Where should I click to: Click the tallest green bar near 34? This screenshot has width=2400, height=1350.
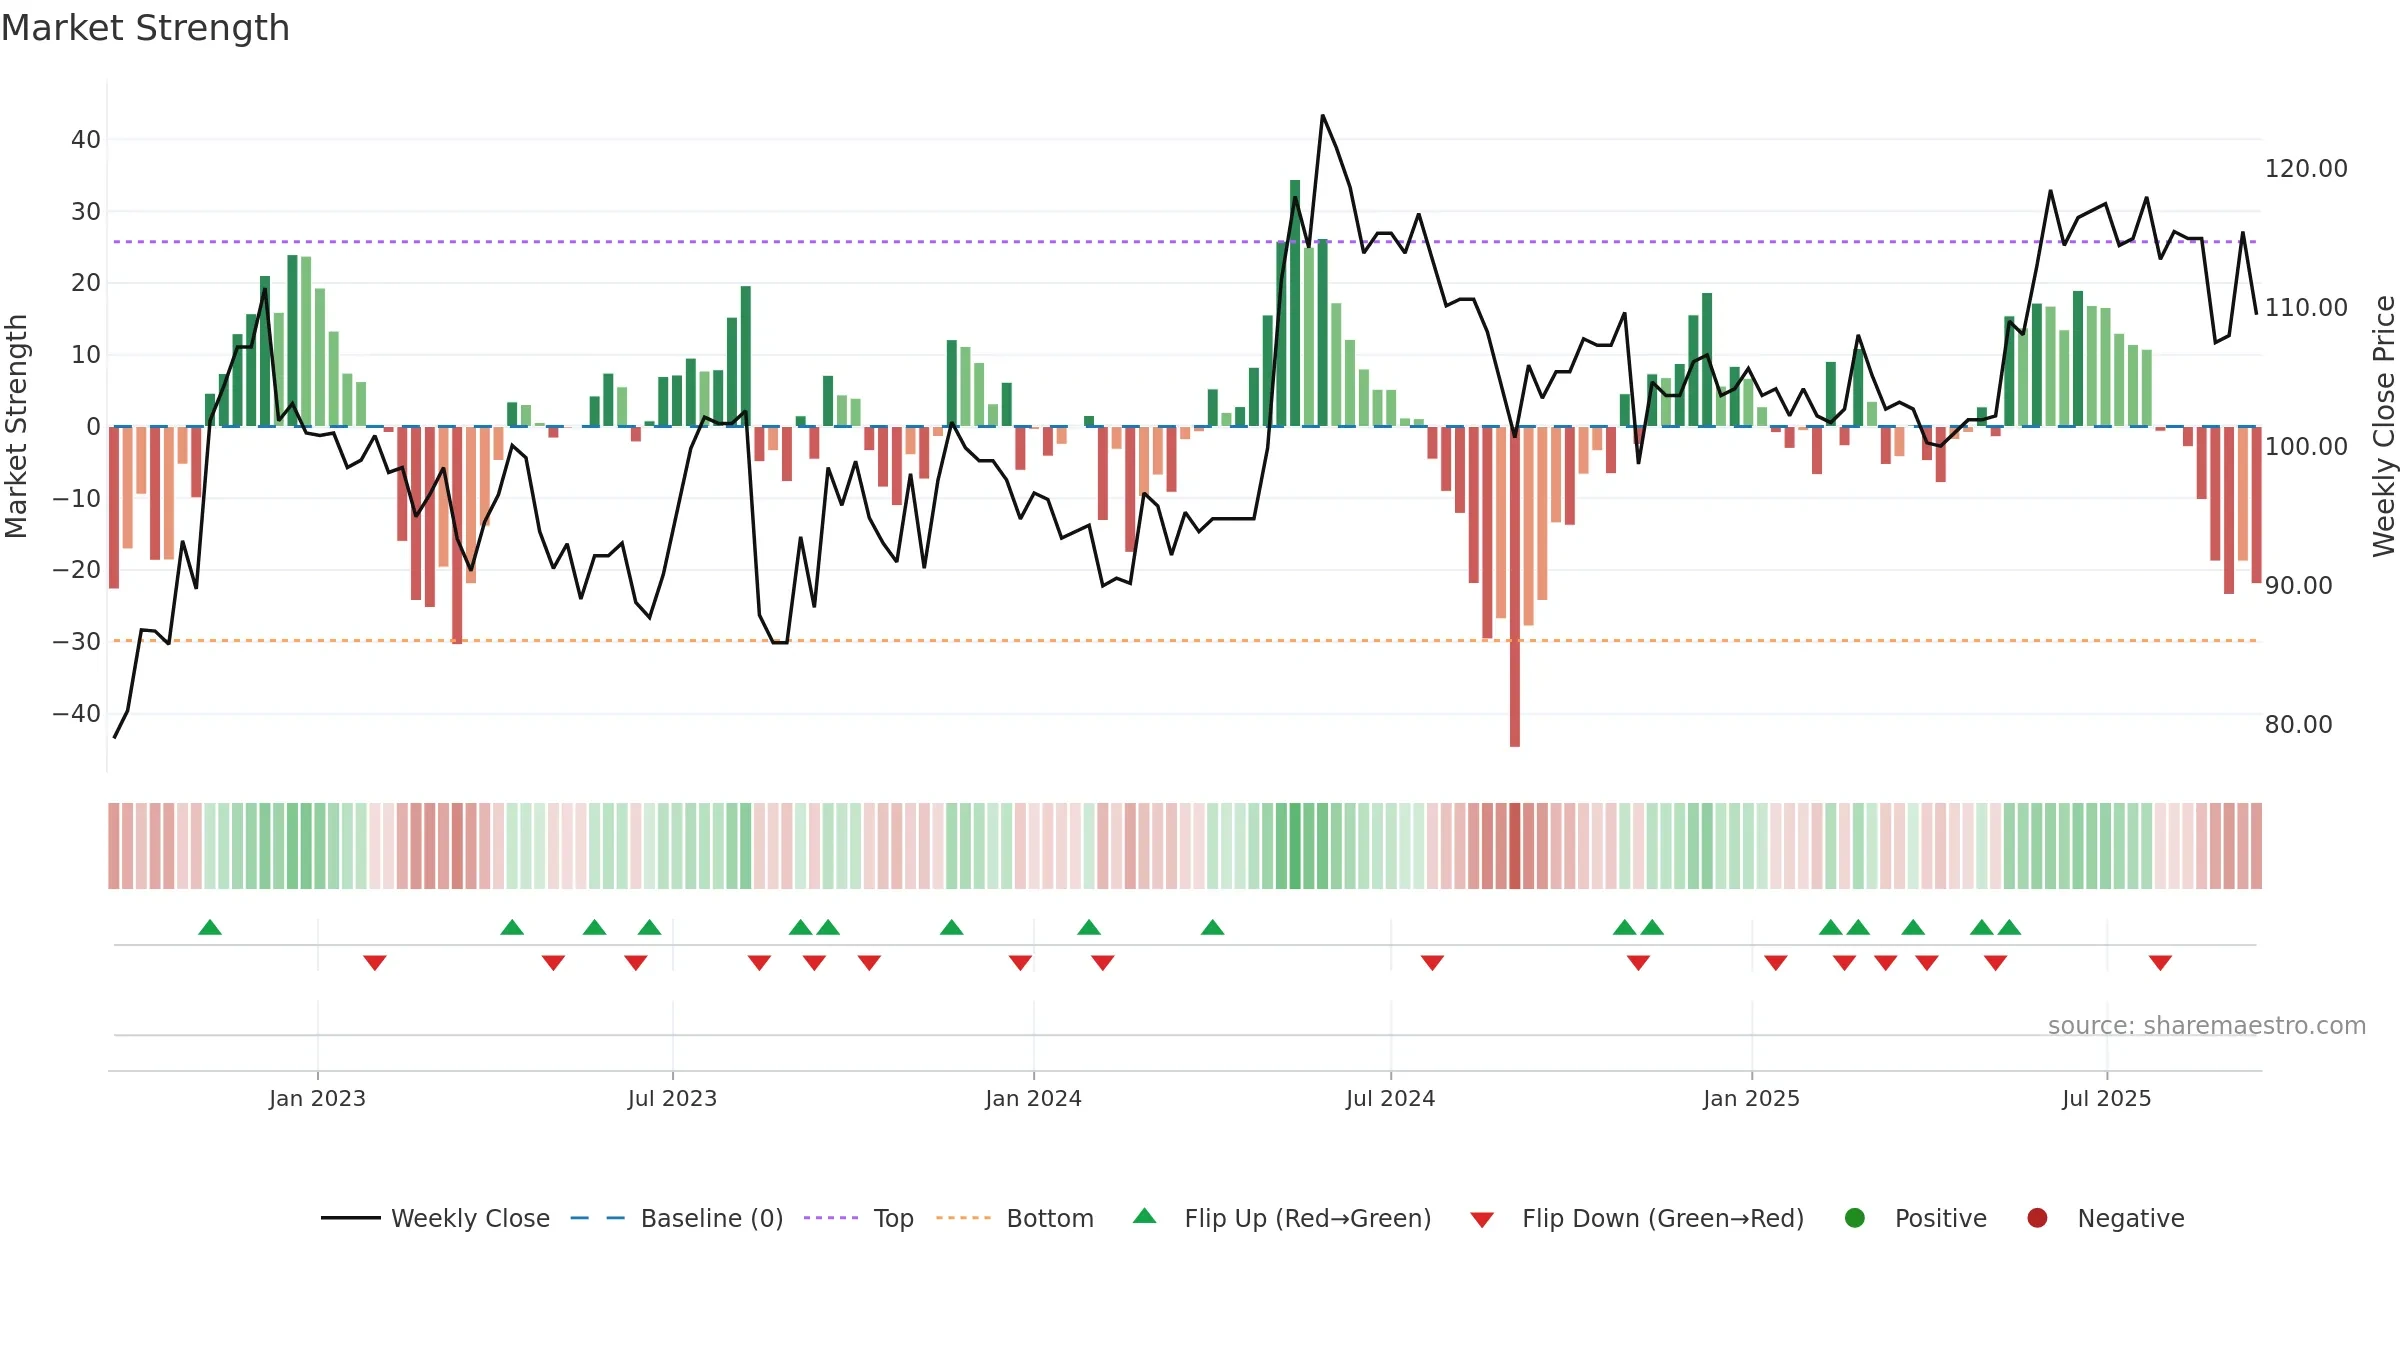[1295, 303]
